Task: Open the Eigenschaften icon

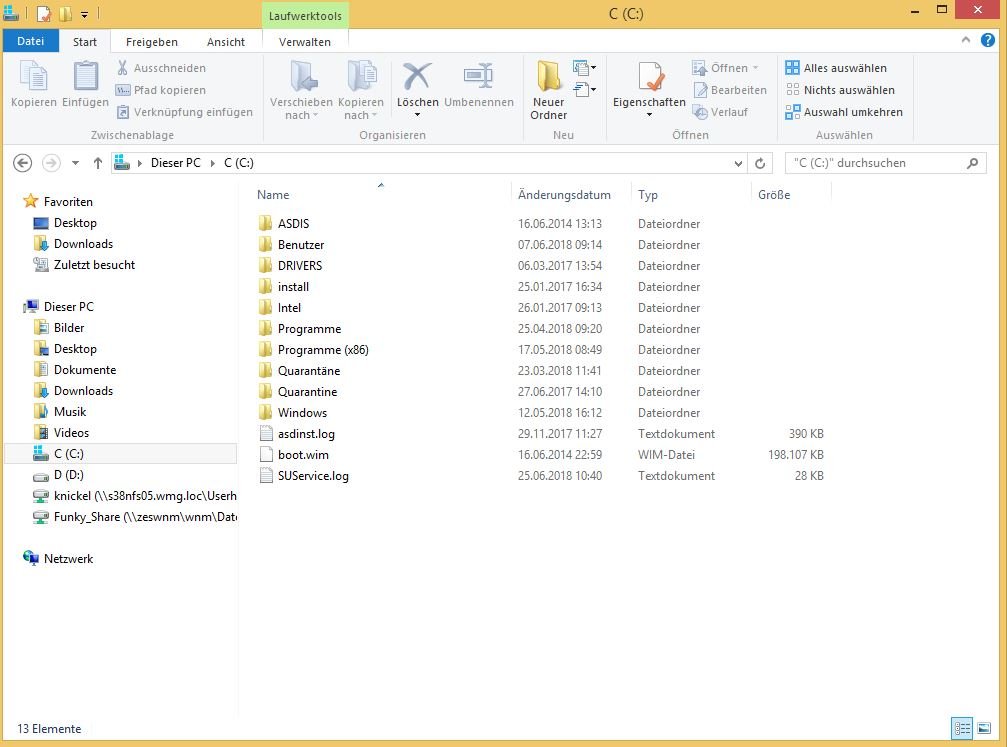Action: (x=651, y=76)
